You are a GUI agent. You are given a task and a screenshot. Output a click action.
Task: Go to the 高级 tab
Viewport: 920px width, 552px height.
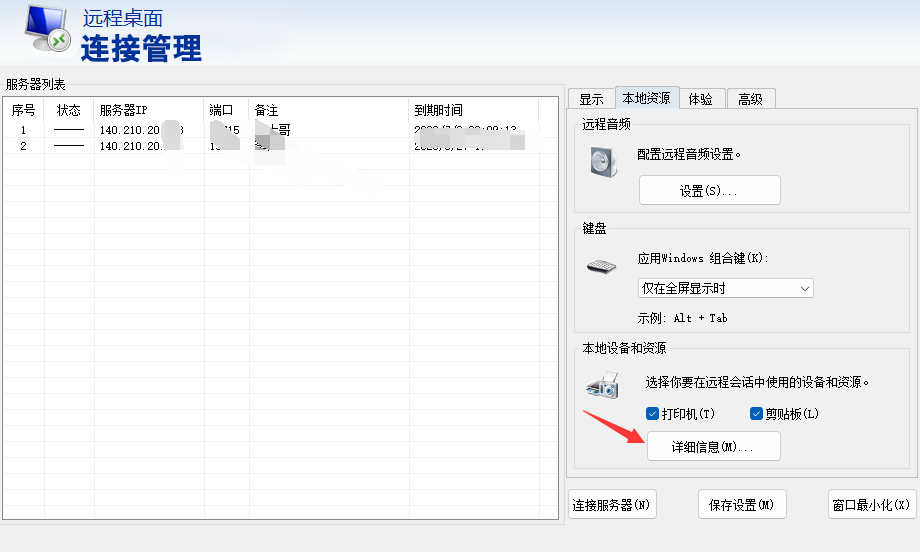coord(751,99)
